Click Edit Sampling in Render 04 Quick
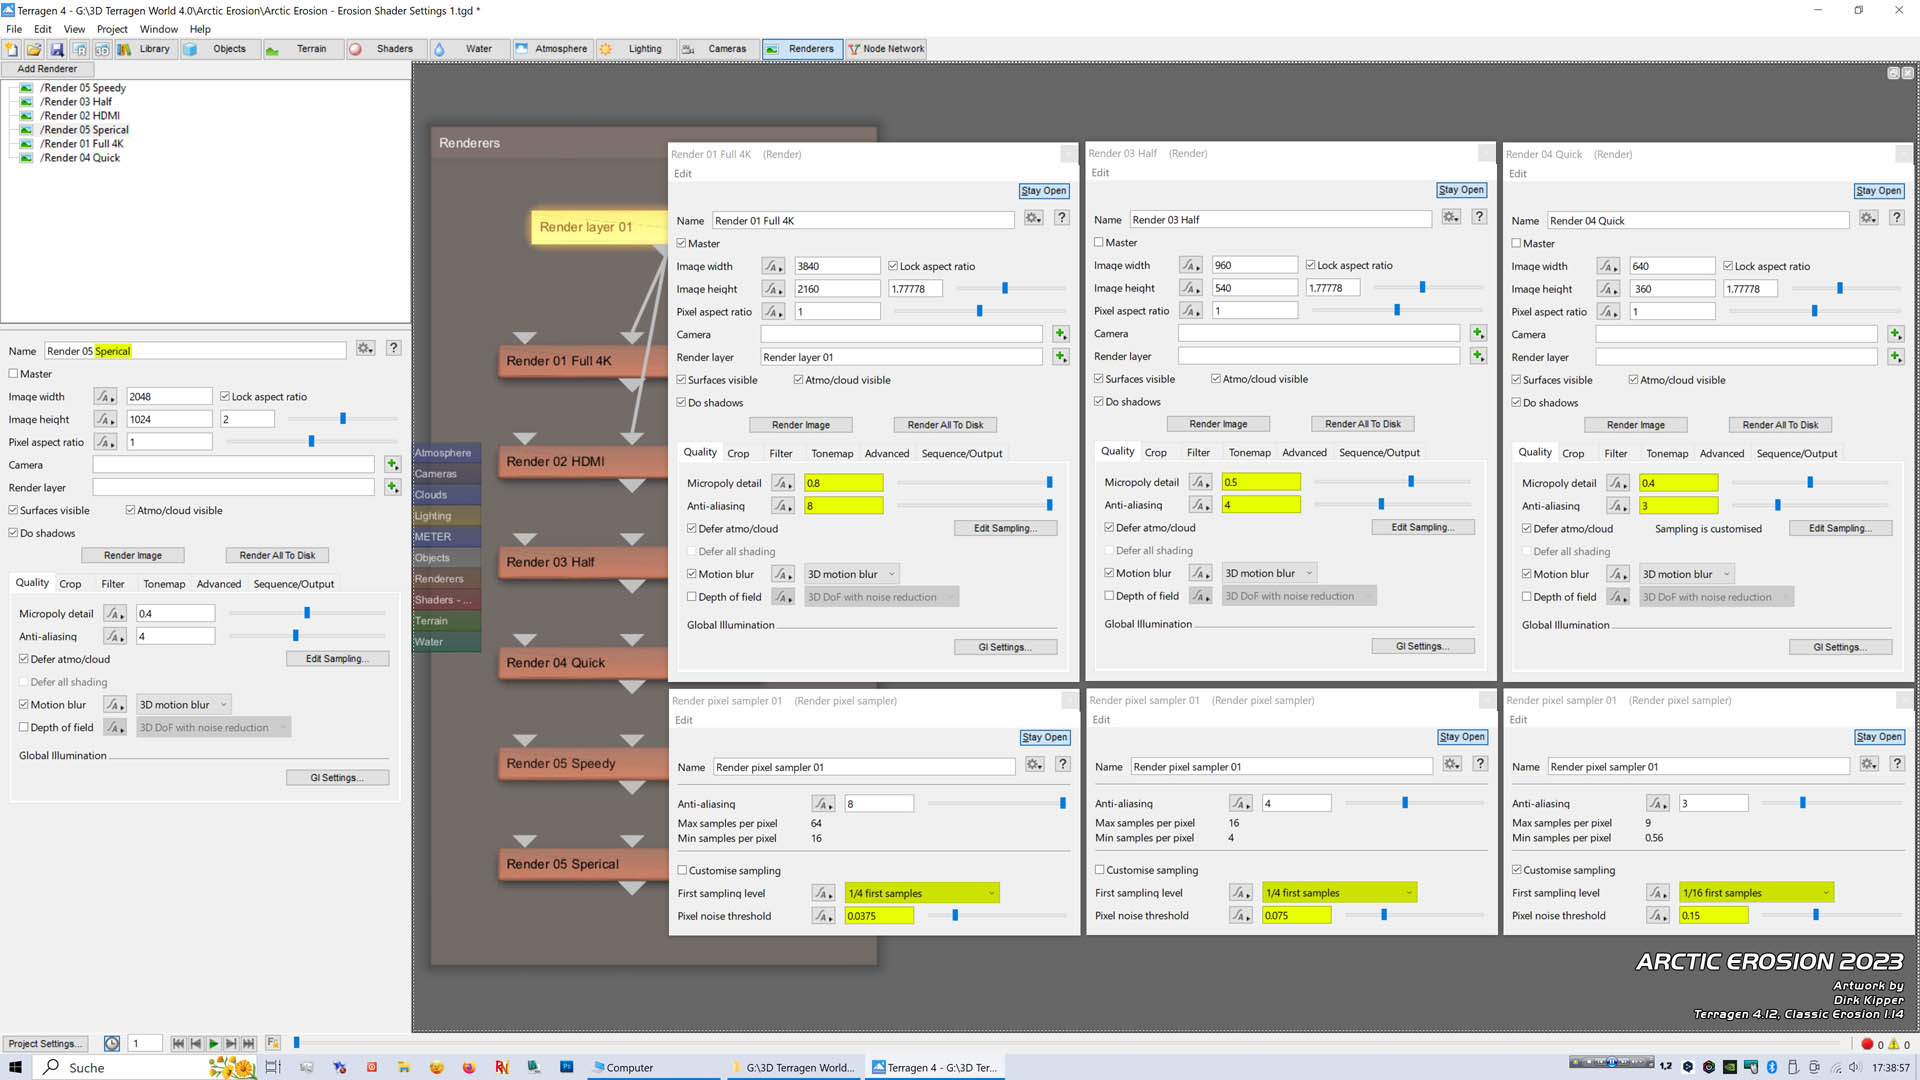Image resolution: width=1920 pixels, height=1080 pixels. click(1838, 527)
